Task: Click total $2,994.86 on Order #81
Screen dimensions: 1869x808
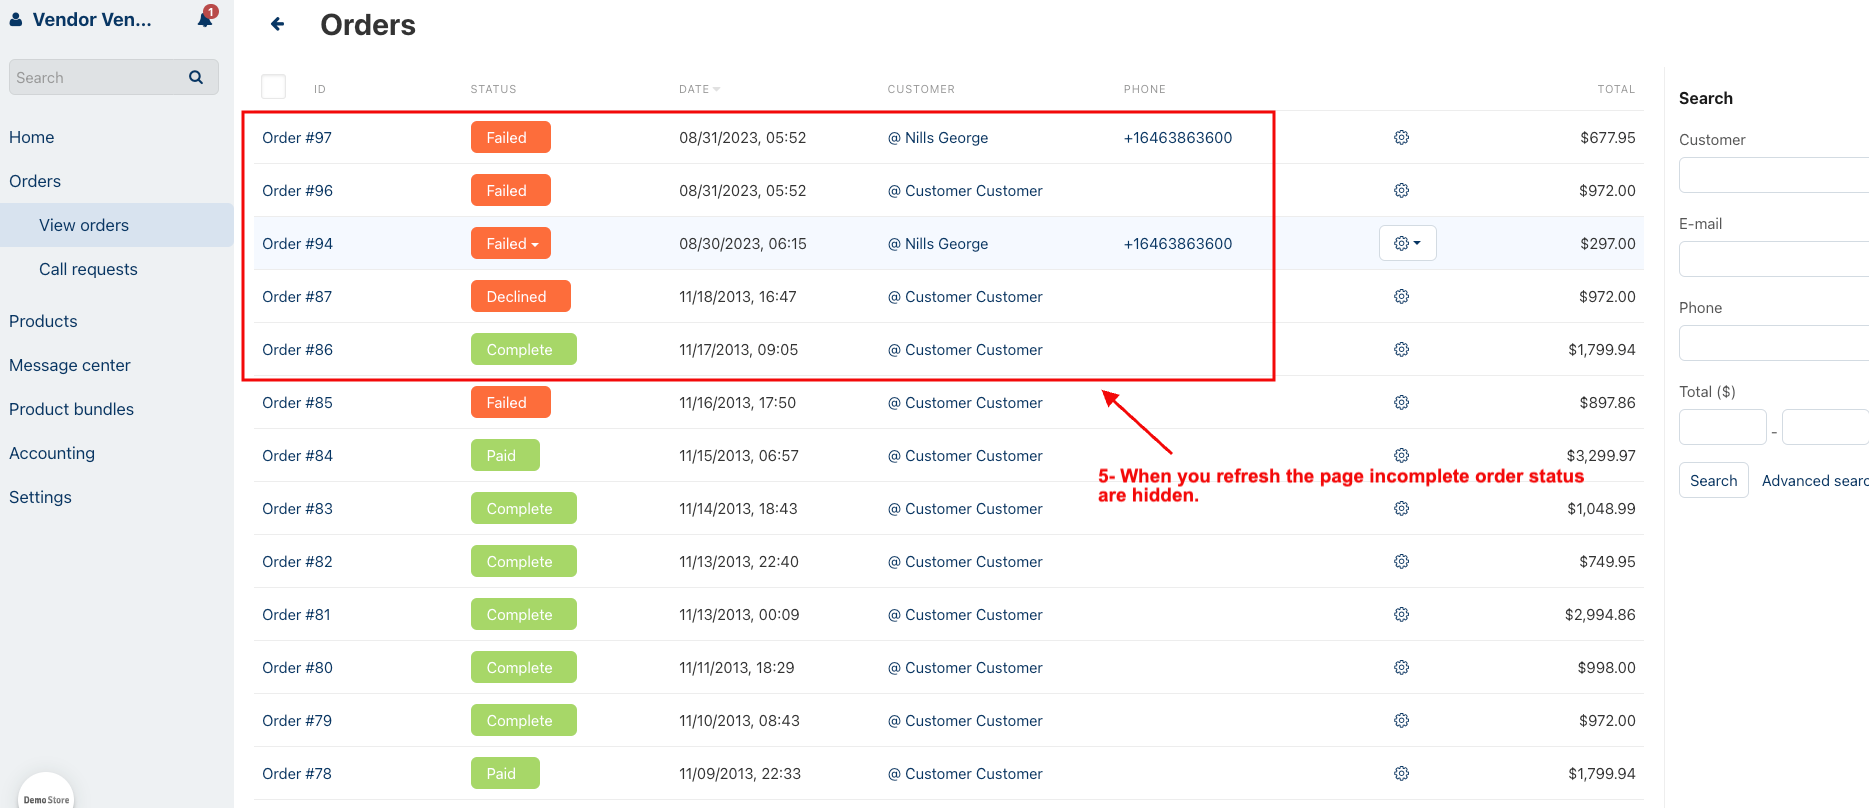Action: [x=1600, y=614]
